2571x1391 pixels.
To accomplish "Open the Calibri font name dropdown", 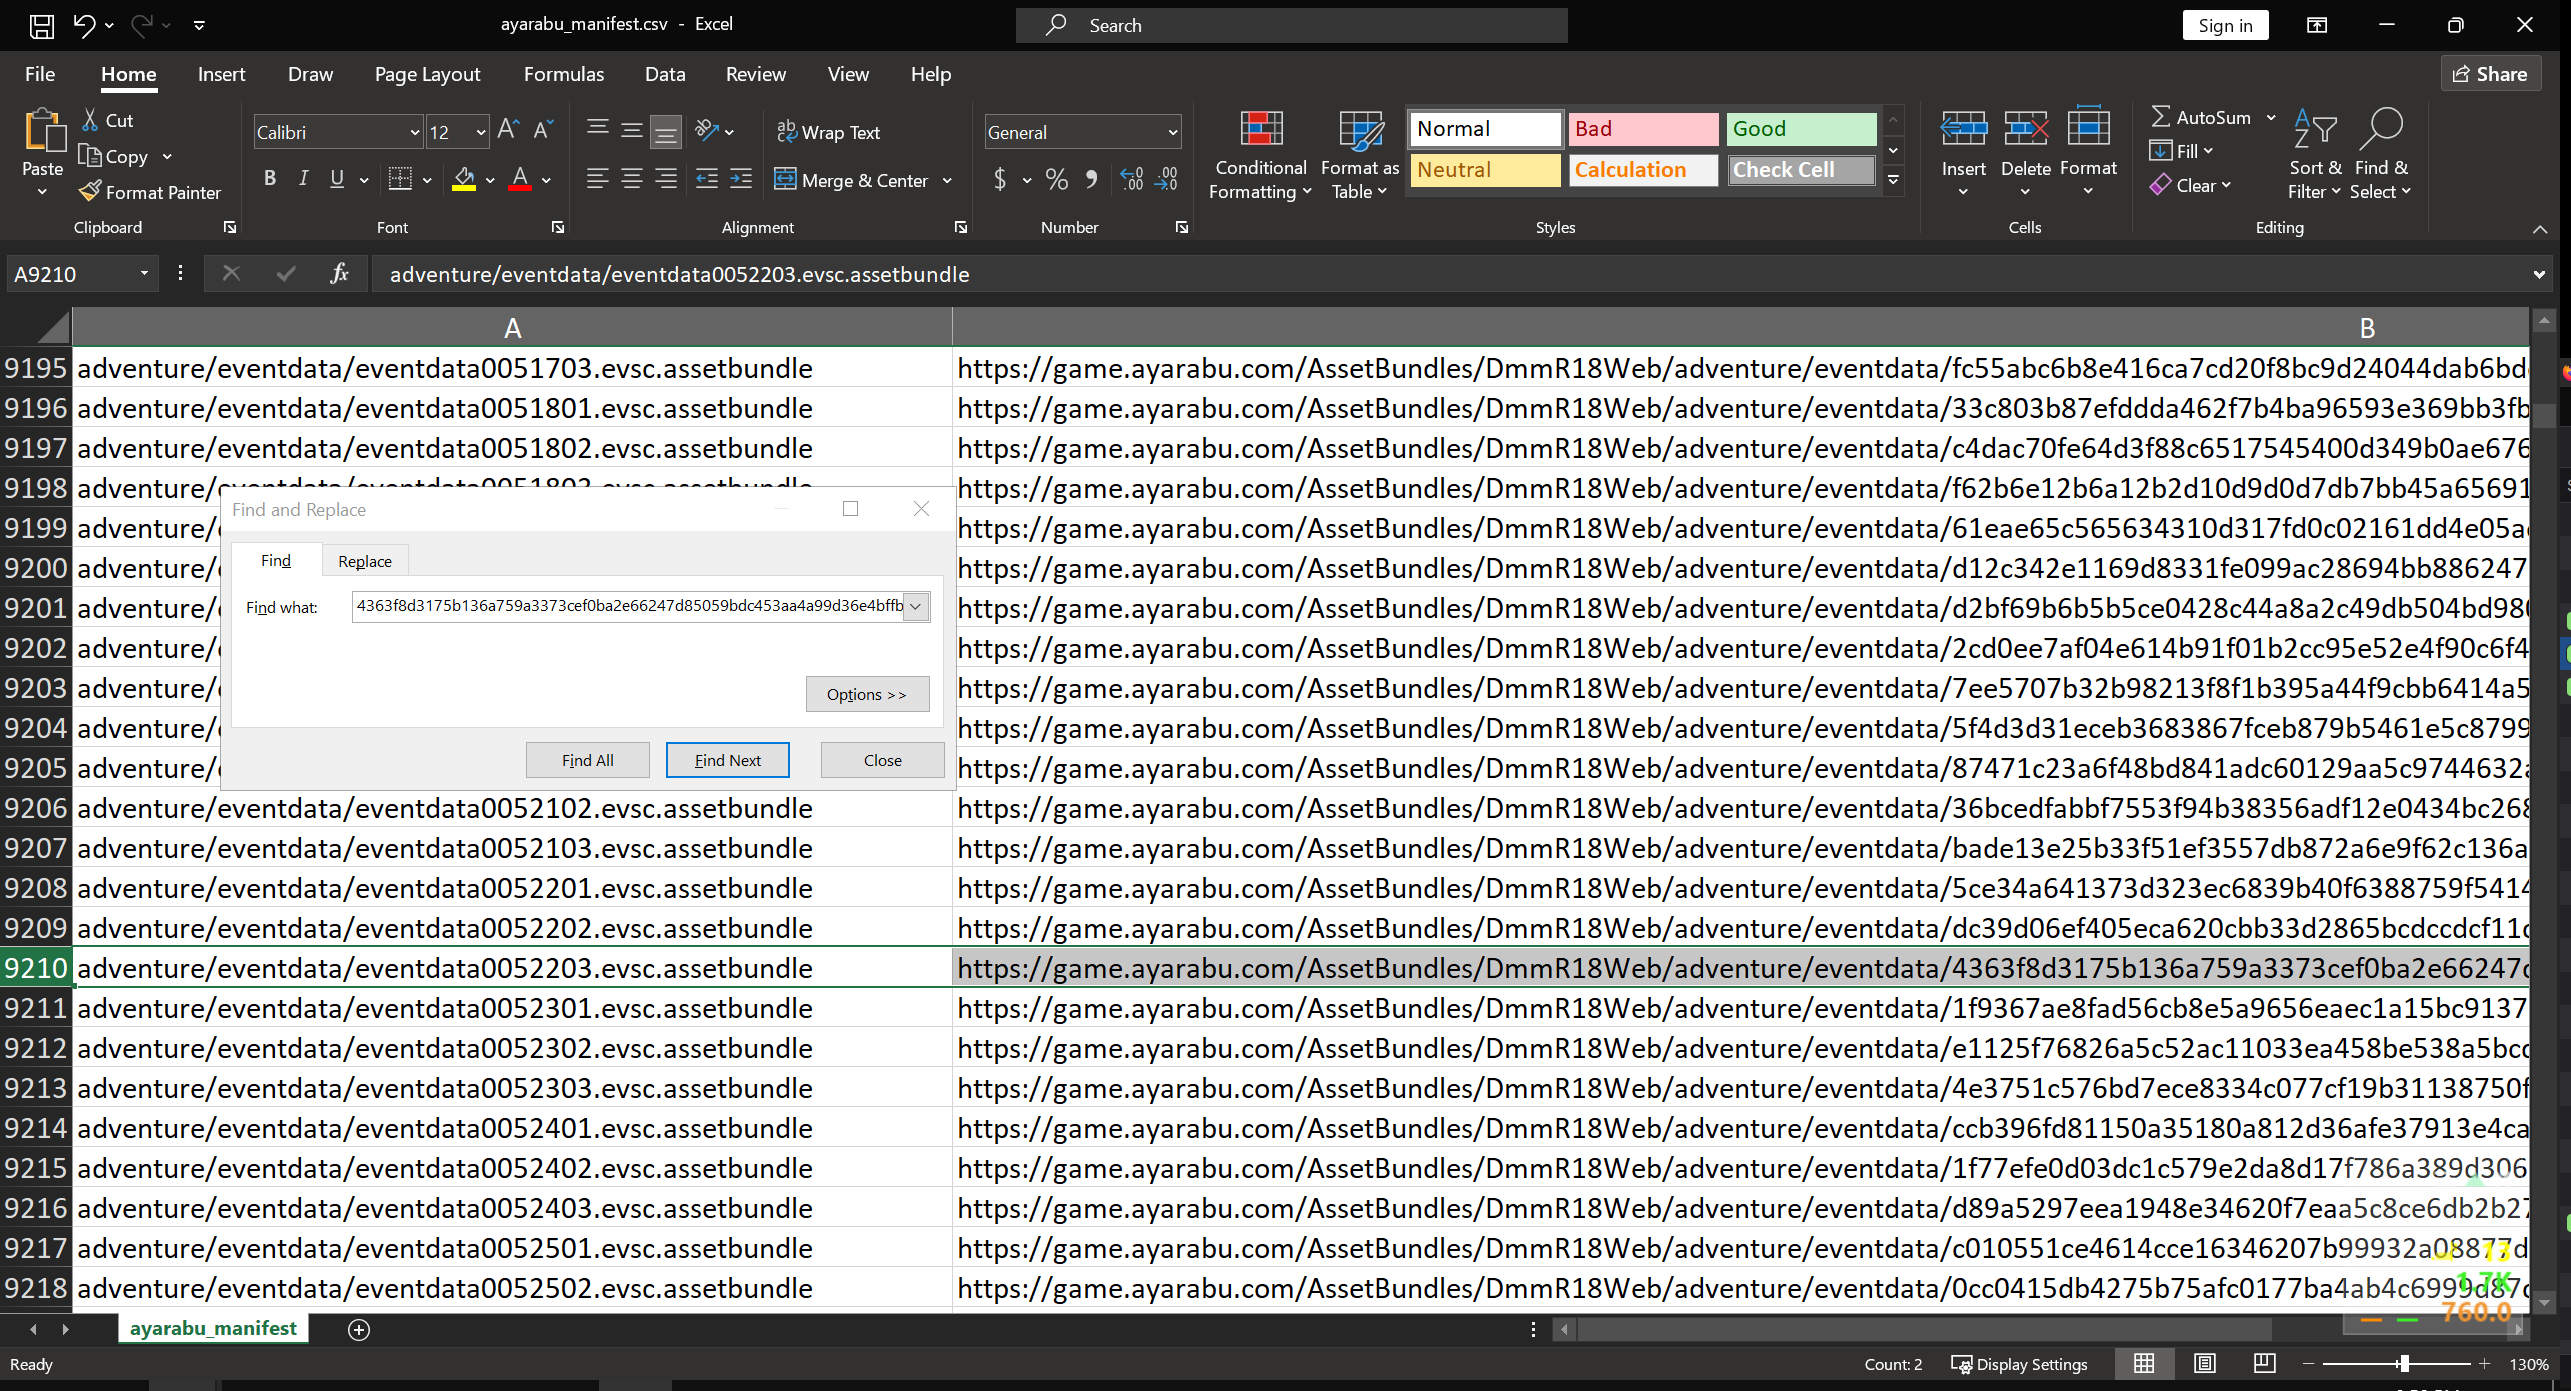I will [414, 132].
